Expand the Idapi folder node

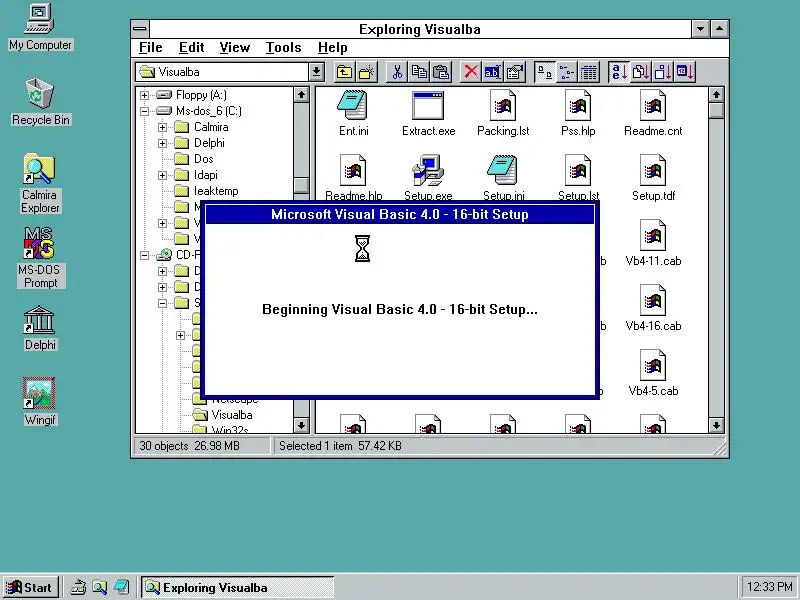[162, 175]
